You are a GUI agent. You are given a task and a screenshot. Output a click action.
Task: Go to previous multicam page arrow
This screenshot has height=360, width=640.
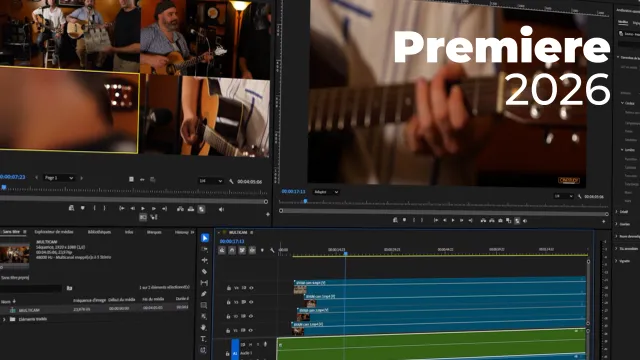36,178
